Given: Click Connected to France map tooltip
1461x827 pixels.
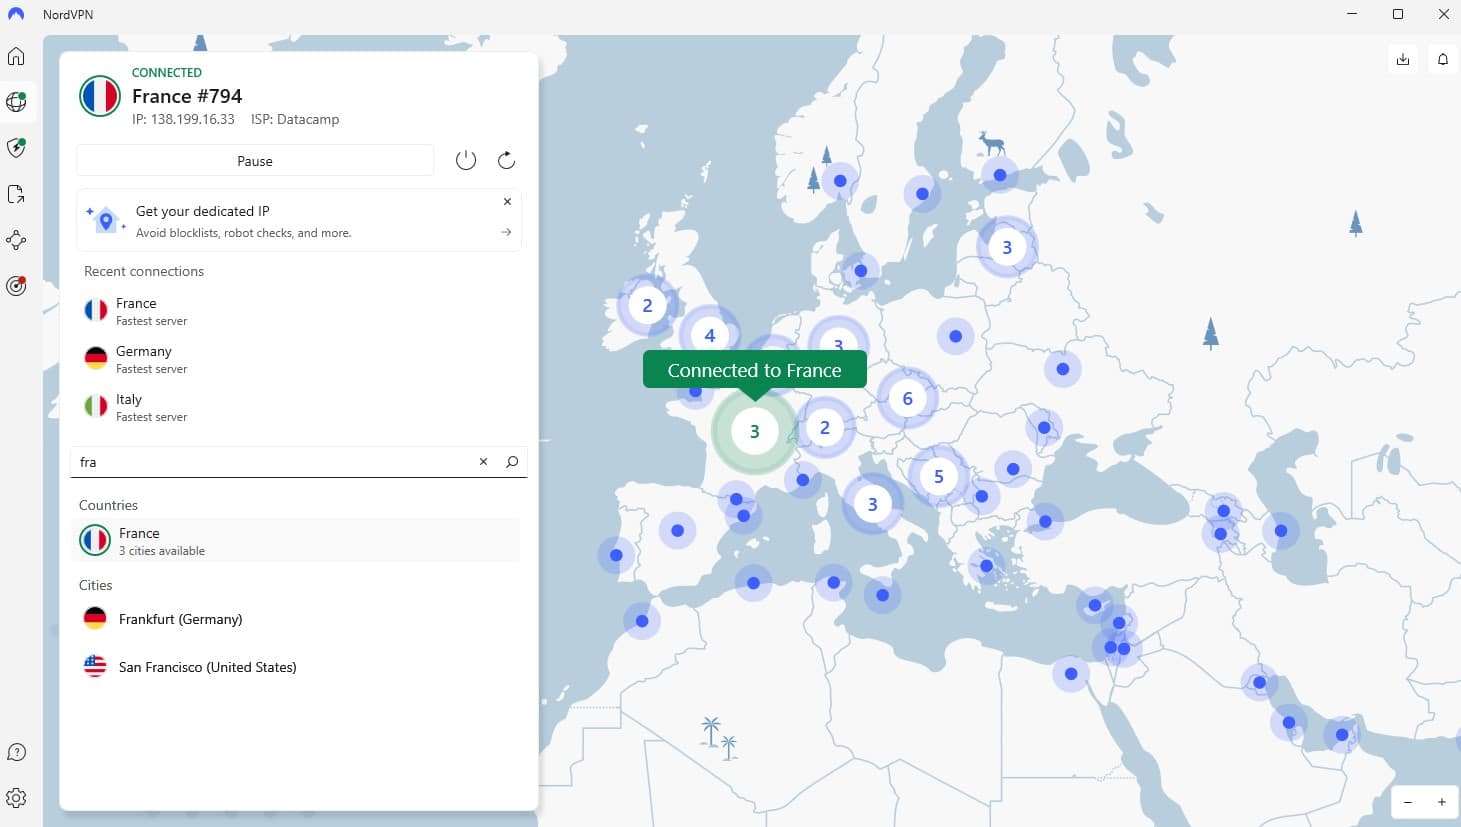Looking at the screenshot, I should pyautogui.click(x=754, y=370).
